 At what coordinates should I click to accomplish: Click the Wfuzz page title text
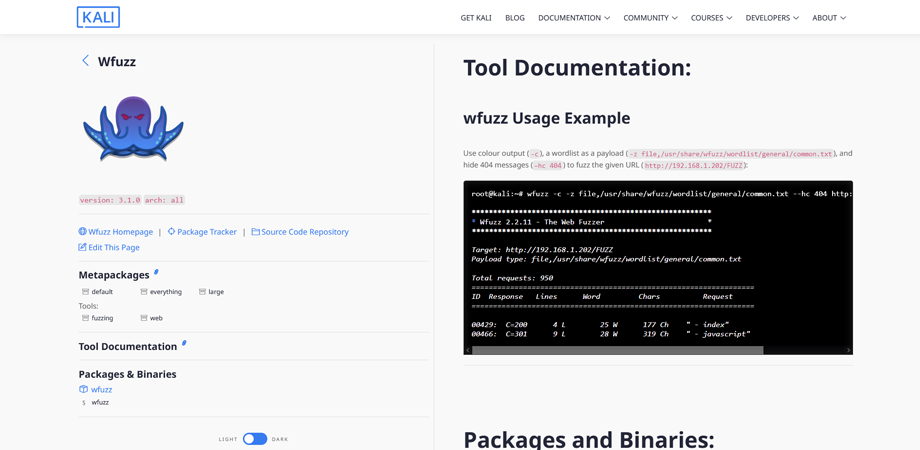117,61
